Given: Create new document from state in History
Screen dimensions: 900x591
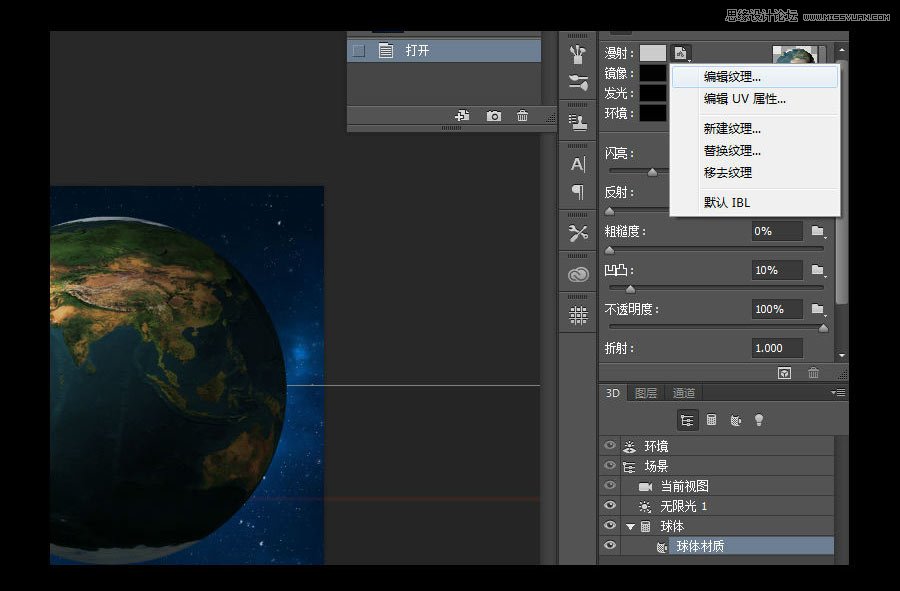Looking at the screenshot, I should click(x=462, y=116).
